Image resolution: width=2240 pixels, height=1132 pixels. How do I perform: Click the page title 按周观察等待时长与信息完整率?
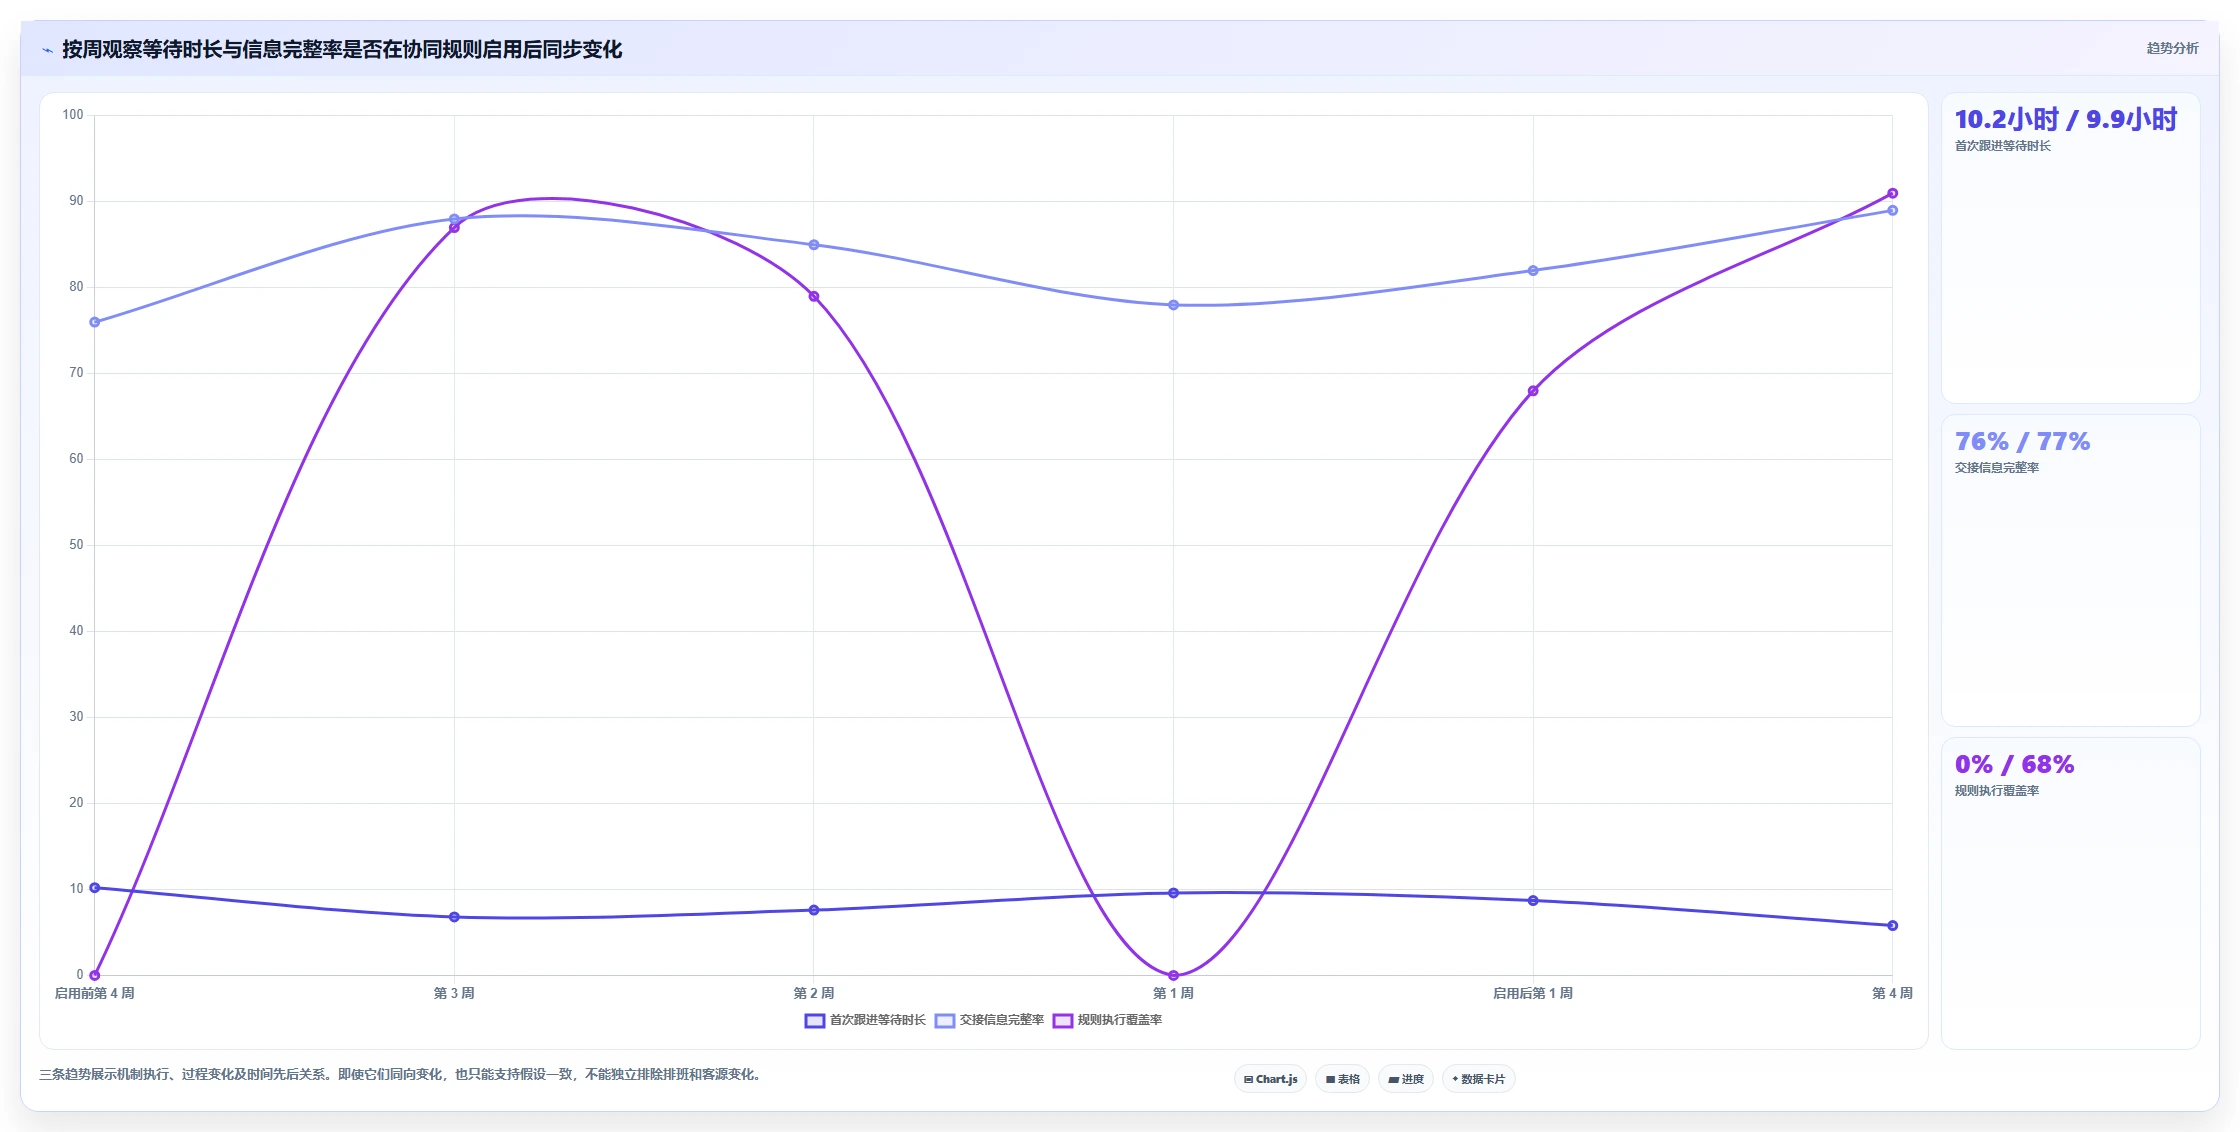coord(342,50)
